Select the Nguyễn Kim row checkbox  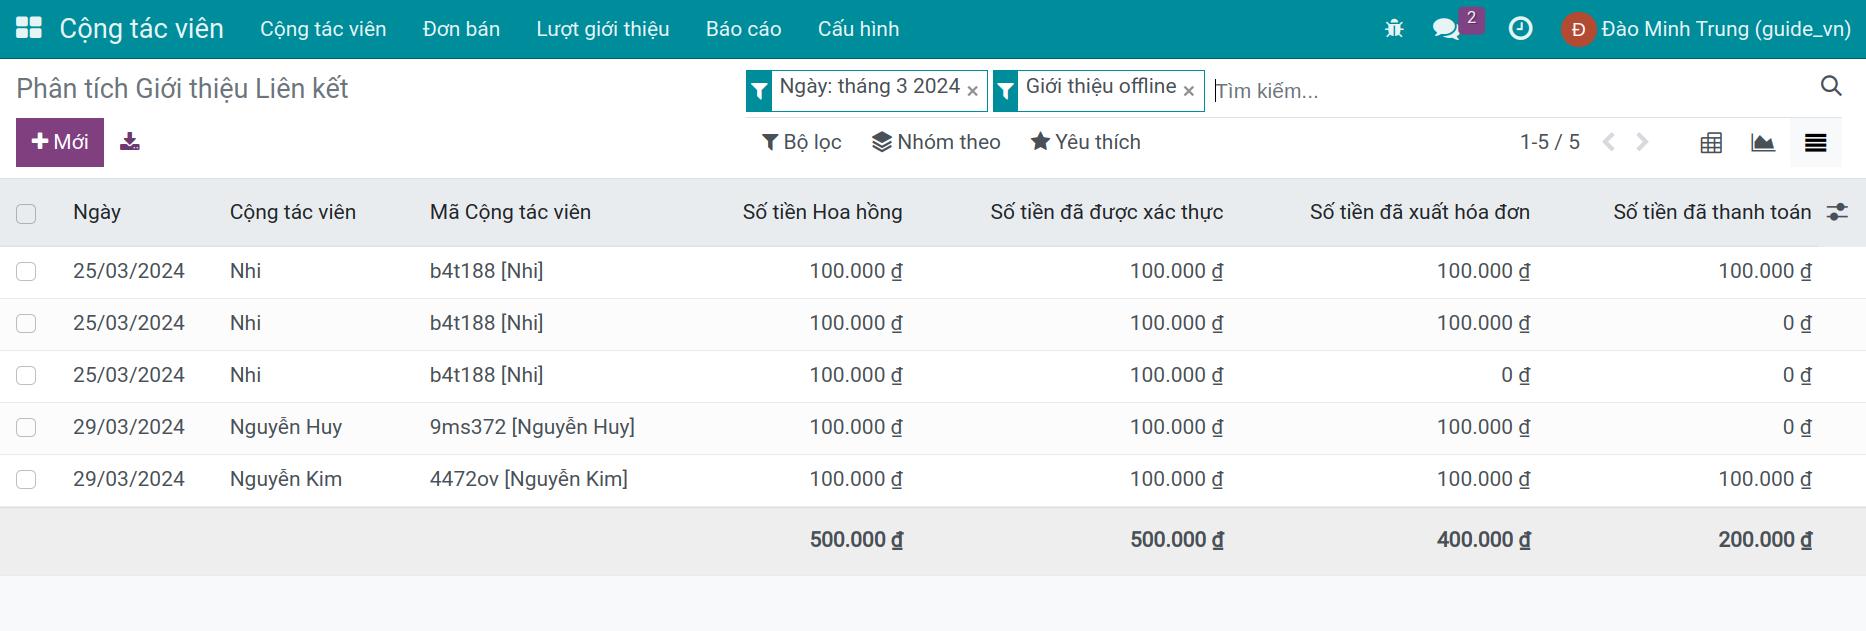pyautogui.click(x=26, y=480)
